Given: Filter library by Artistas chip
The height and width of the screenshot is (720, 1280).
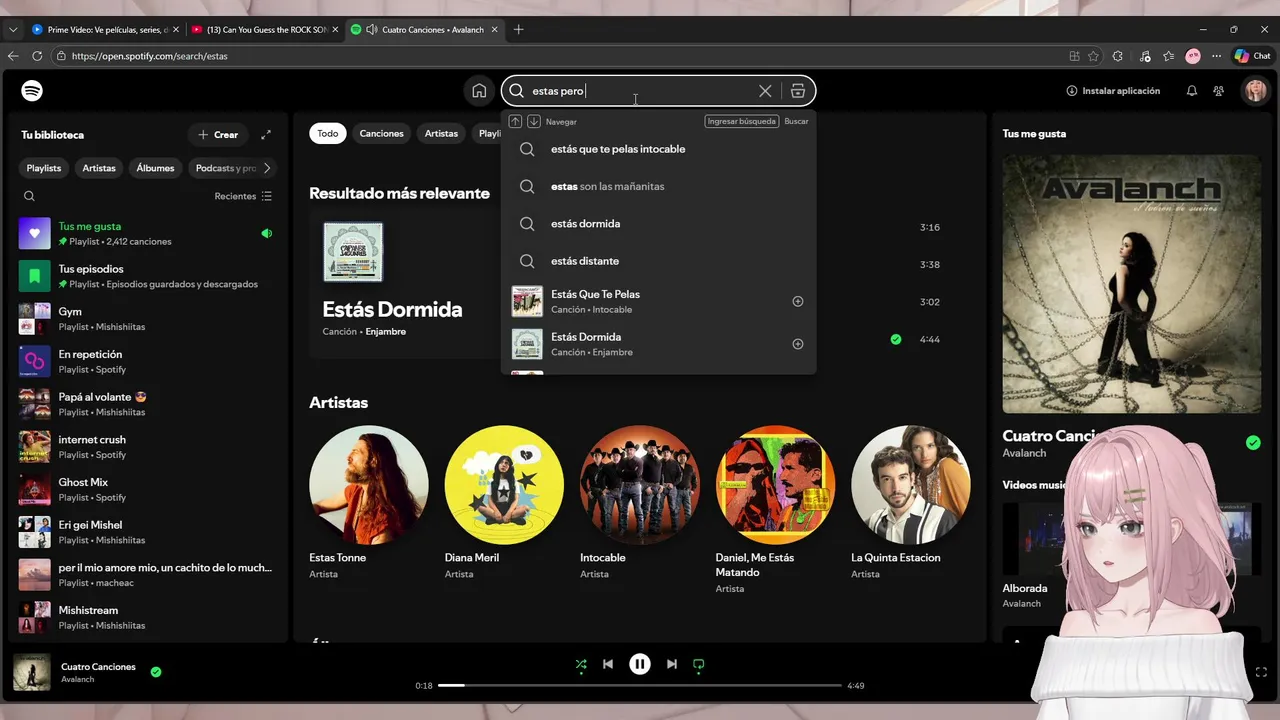Looking at the screenshot, I should click(x=99, y=168).
